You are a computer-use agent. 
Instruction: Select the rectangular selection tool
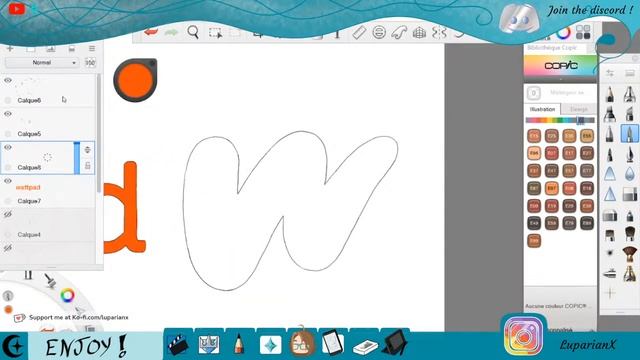coord(215,33)
